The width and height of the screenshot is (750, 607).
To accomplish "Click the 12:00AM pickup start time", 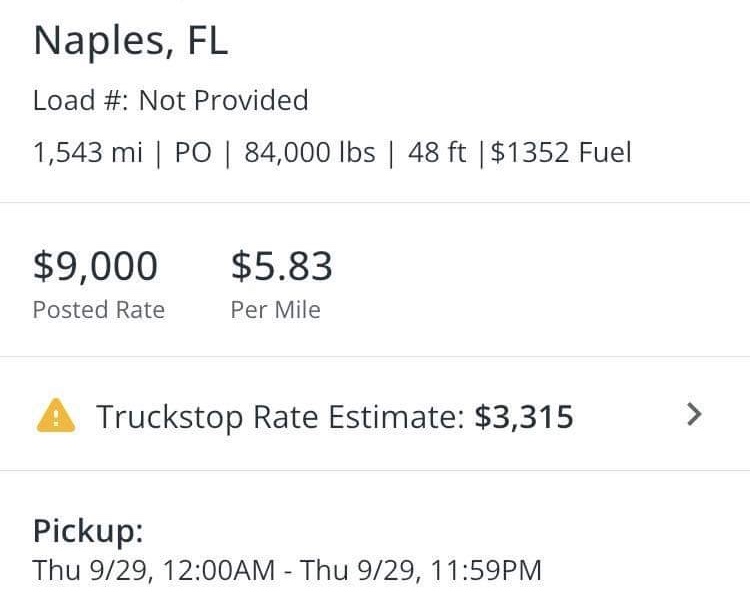I will 219,570.
